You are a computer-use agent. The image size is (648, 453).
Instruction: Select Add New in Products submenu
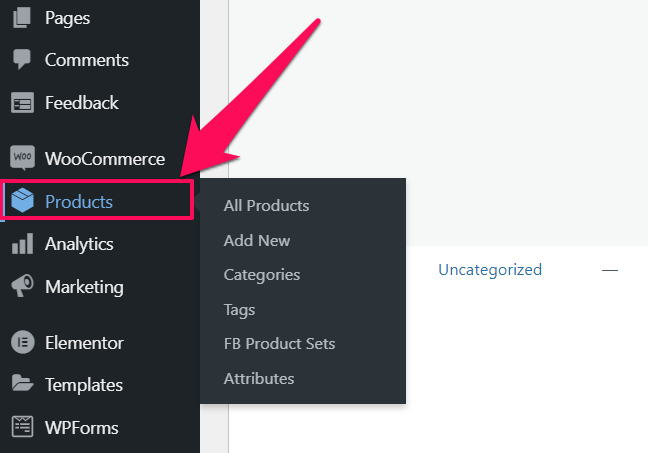click(257, 241)
